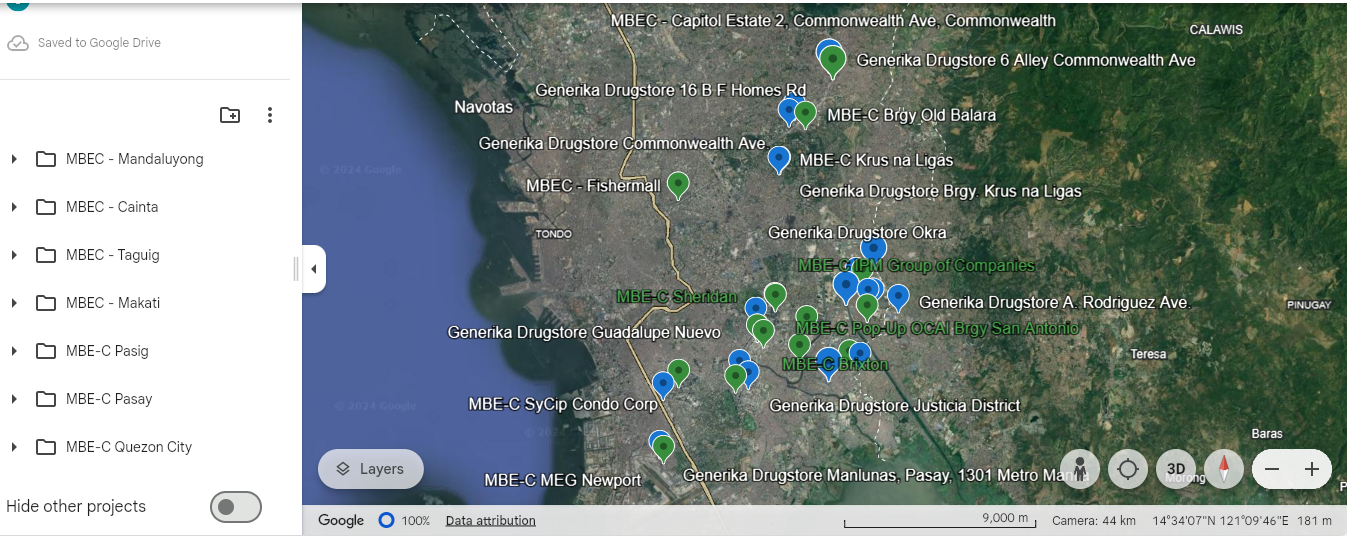Collapse the sidebar panel with arrow handle

click(x=313, y=269)
